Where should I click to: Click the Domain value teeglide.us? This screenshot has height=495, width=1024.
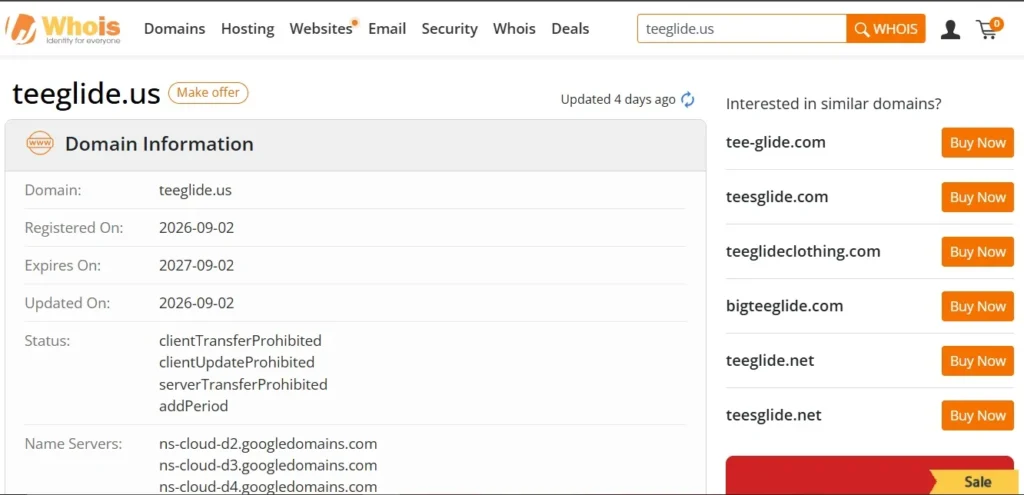(x=195, y=190)
